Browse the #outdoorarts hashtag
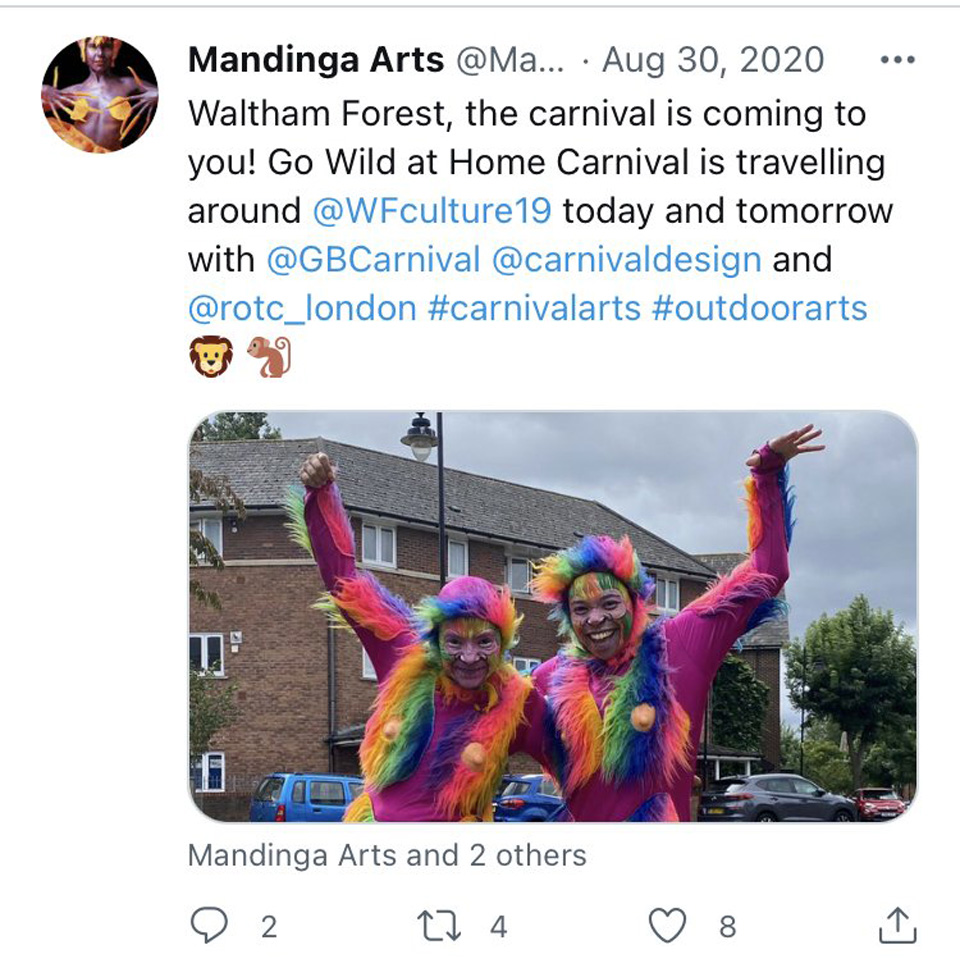The width and height of the screenshot is (960, 977). pyautogui.click(x=759, y=308)
